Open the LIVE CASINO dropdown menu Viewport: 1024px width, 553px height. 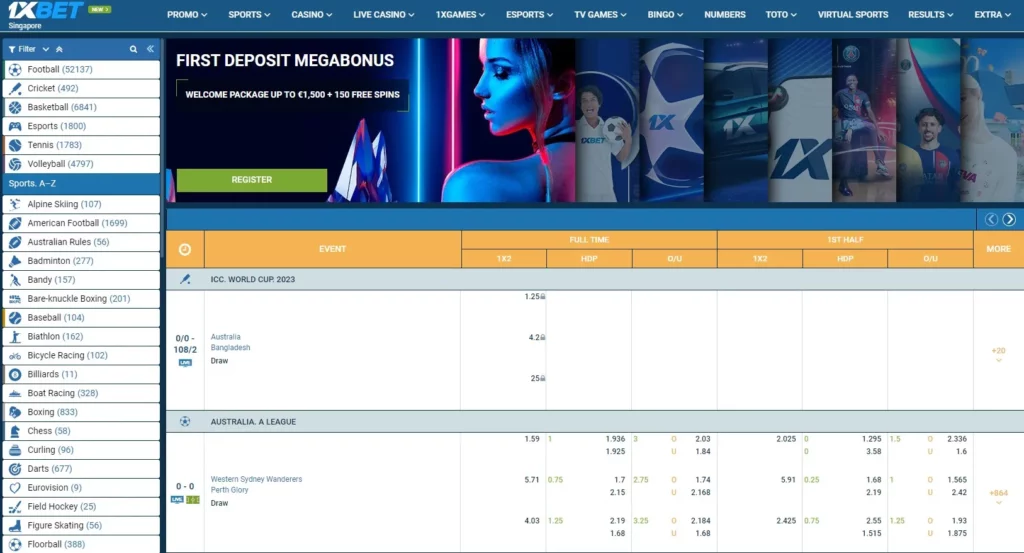click(383, 14)
